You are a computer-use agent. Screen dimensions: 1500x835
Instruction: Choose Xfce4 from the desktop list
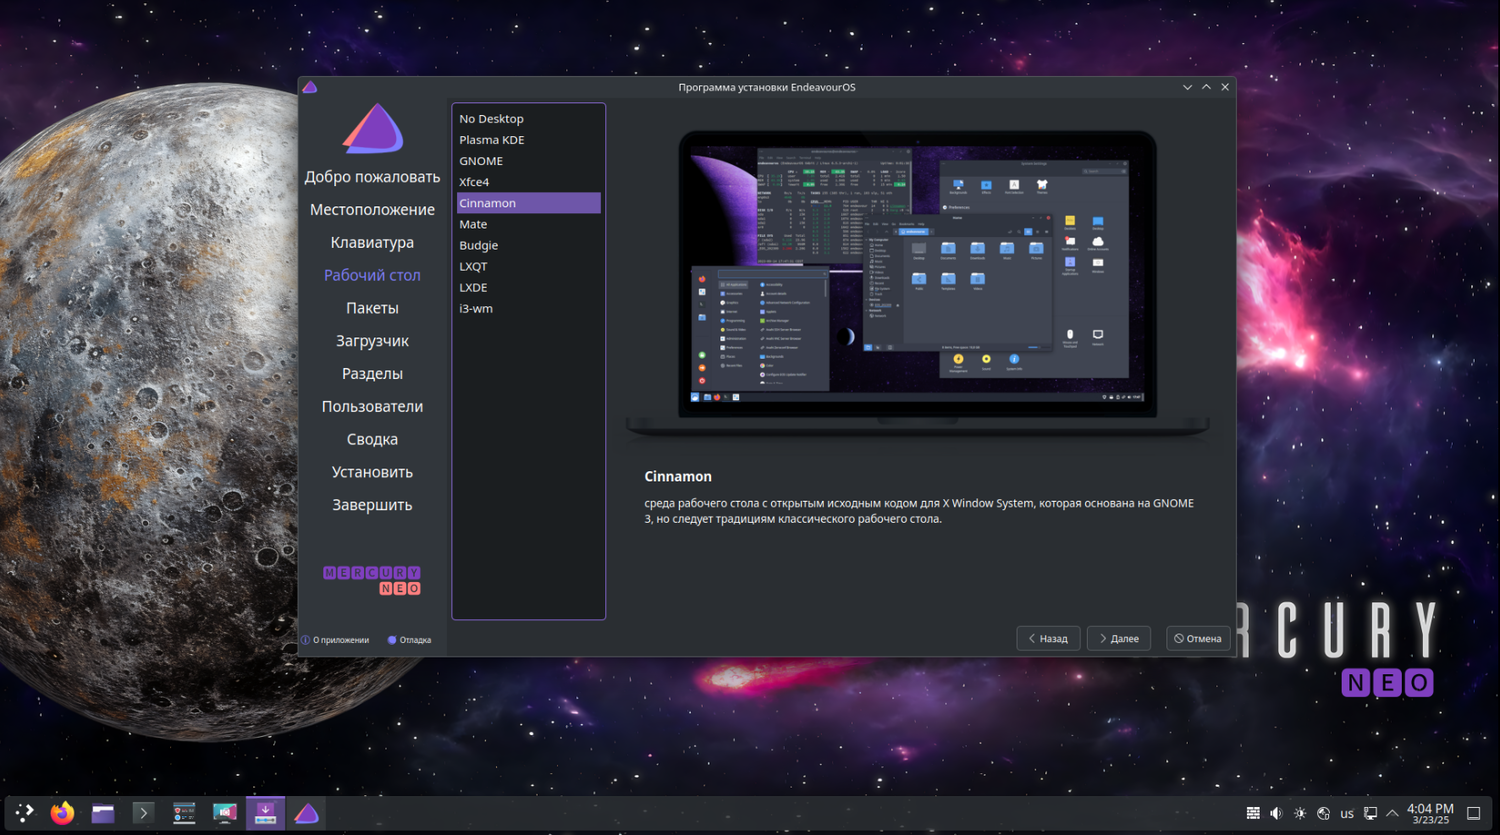pyautogui.click(x=529, y=182)
